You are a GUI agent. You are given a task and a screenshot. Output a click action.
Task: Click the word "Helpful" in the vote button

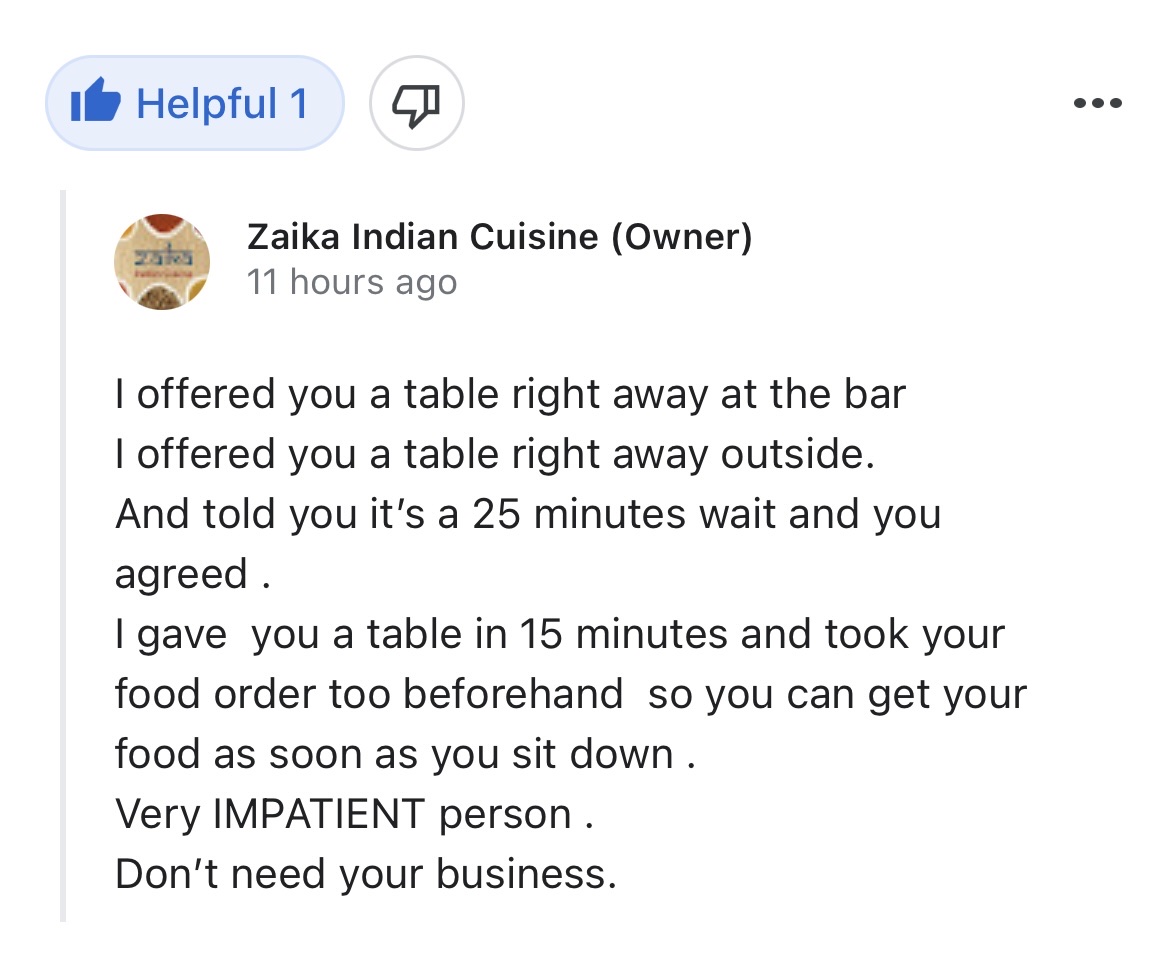207,104
